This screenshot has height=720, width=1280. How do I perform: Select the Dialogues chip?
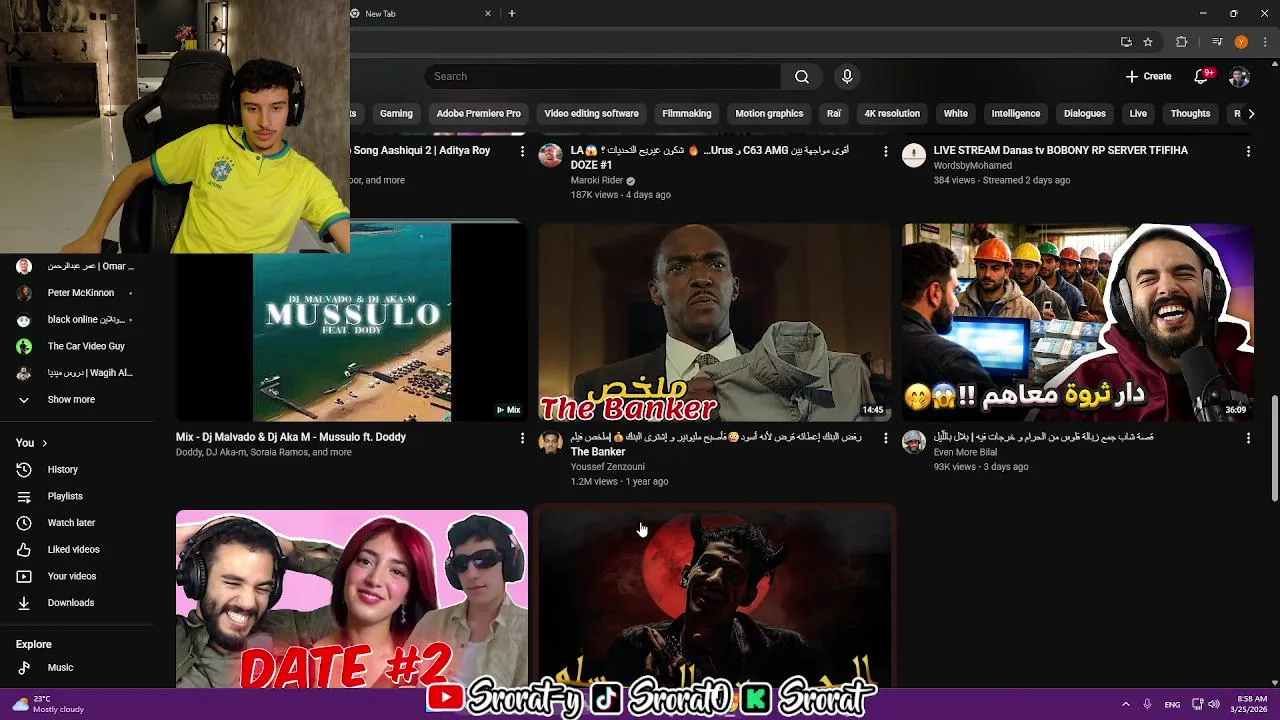1085,114
